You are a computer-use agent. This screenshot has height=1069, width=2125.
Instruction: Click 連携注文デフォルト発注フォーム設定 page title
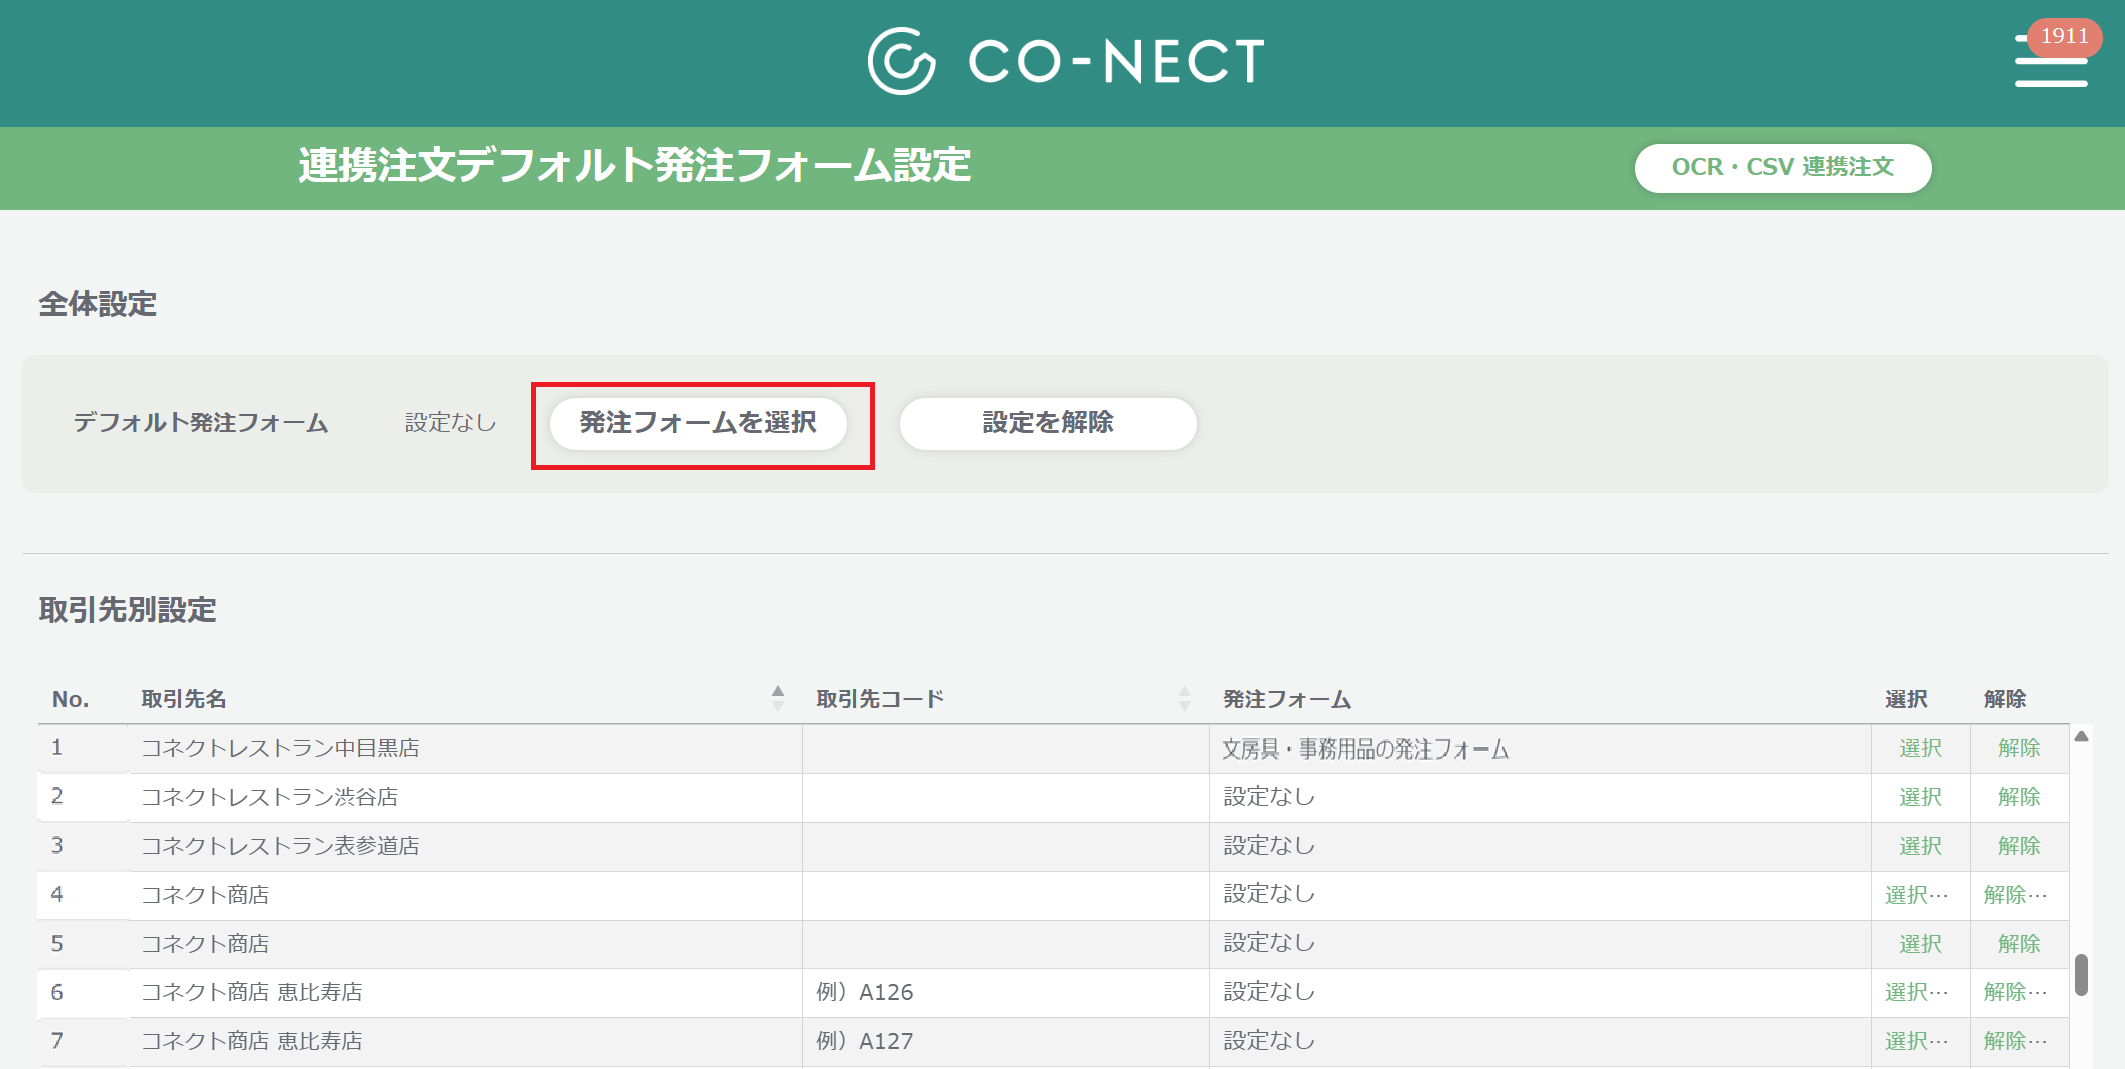(x=634, y=166)
